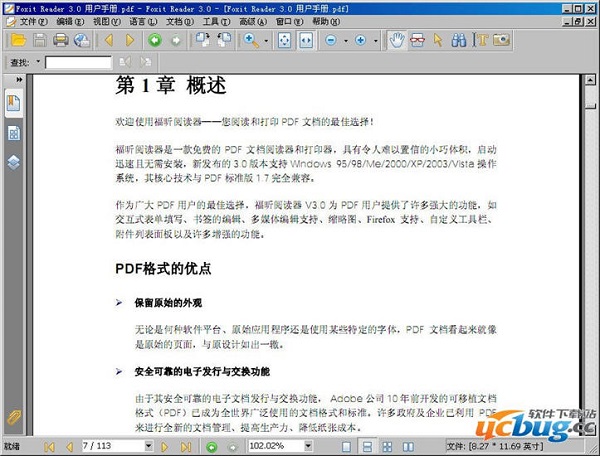
Task: Go to next page in status bar
Action: point(165,446)
